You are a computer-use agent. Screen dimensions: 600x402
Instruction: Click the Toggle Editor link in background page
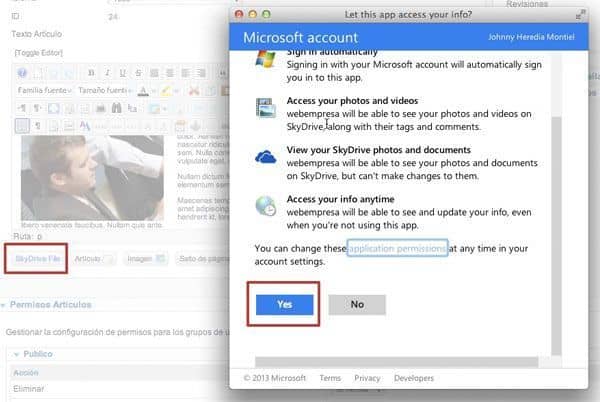click(38, 53)
